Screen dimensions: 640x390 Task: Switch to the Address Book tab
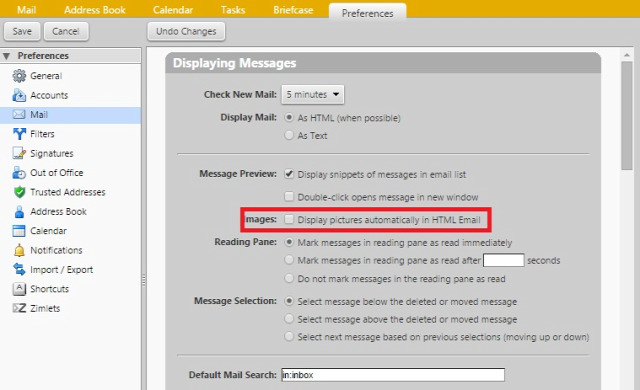95,9
